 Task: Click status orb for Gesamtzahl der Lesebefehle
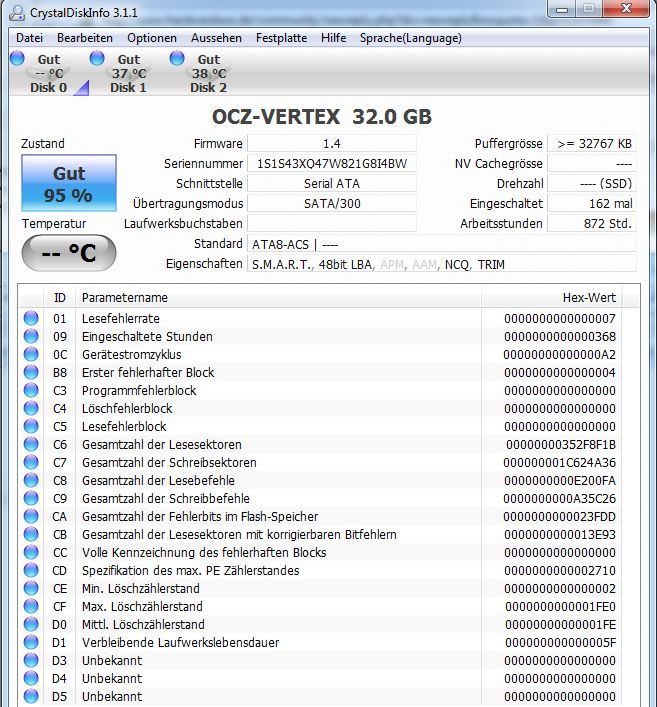click(x=31, y=480)
